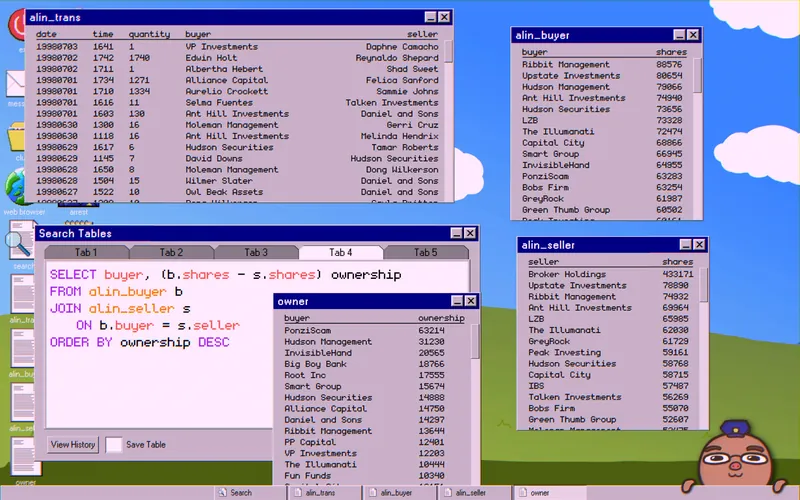
Task: Minimize the alin_trans window
Action: 431,17
